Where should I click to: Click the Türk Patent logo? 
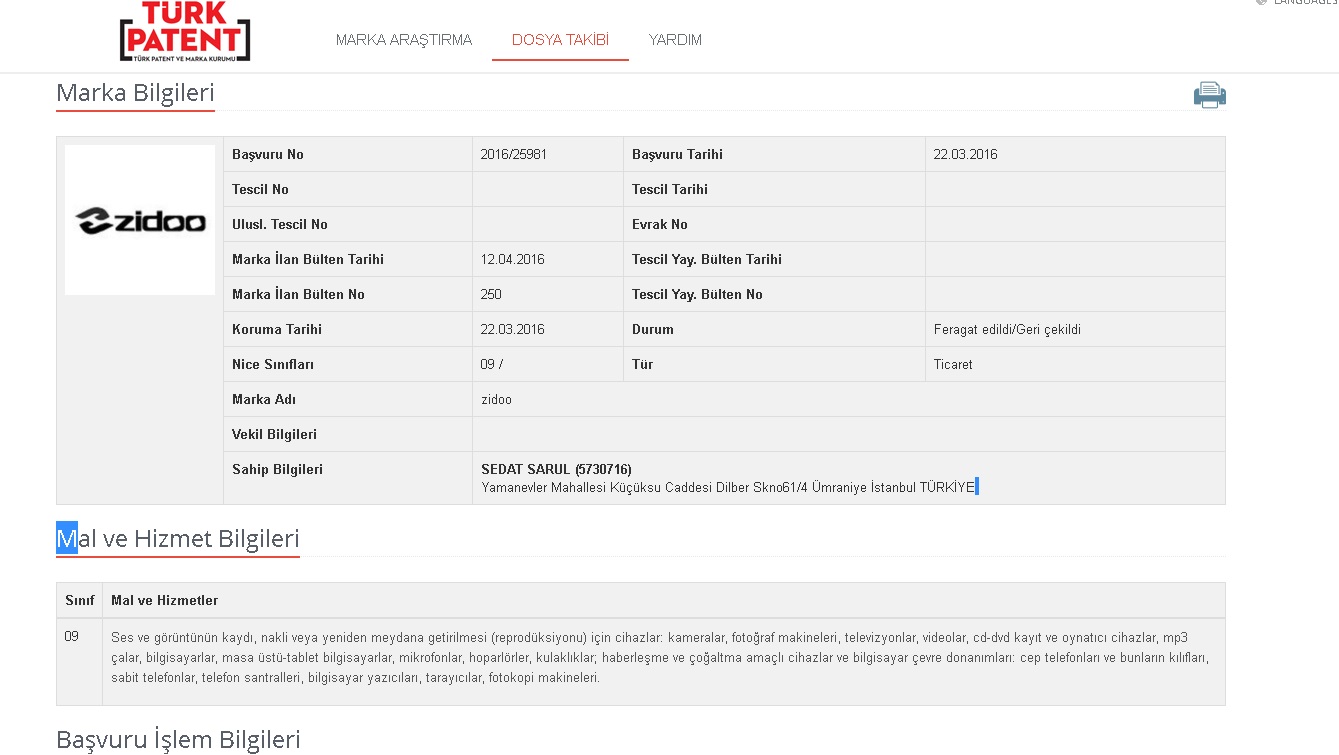(184, 32)
